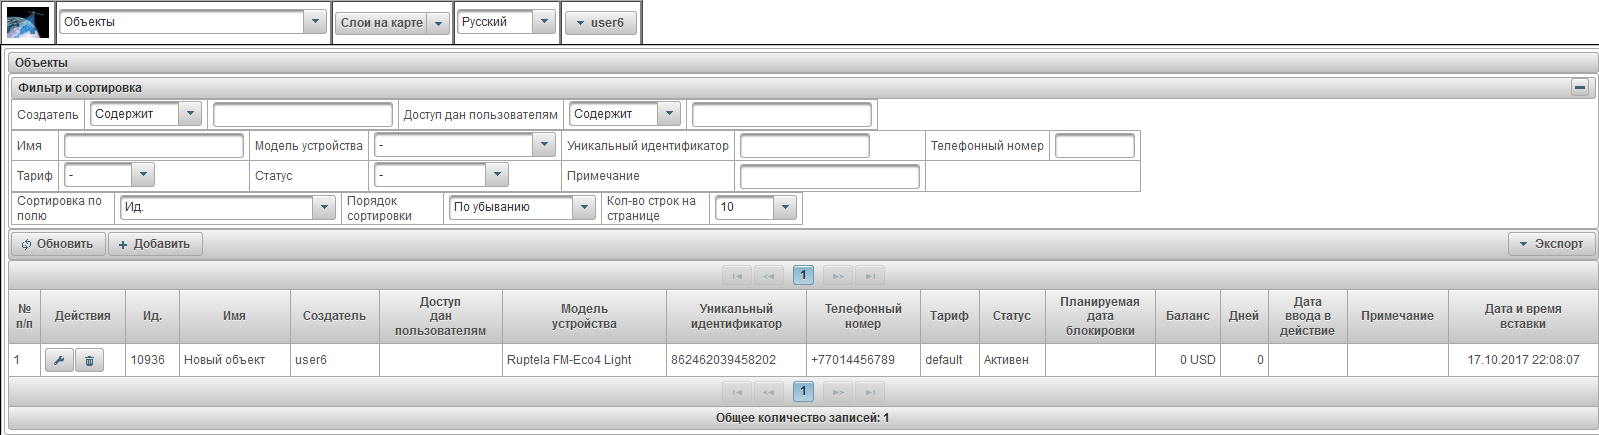Sort by the Баланс column header

[1187, 316]
